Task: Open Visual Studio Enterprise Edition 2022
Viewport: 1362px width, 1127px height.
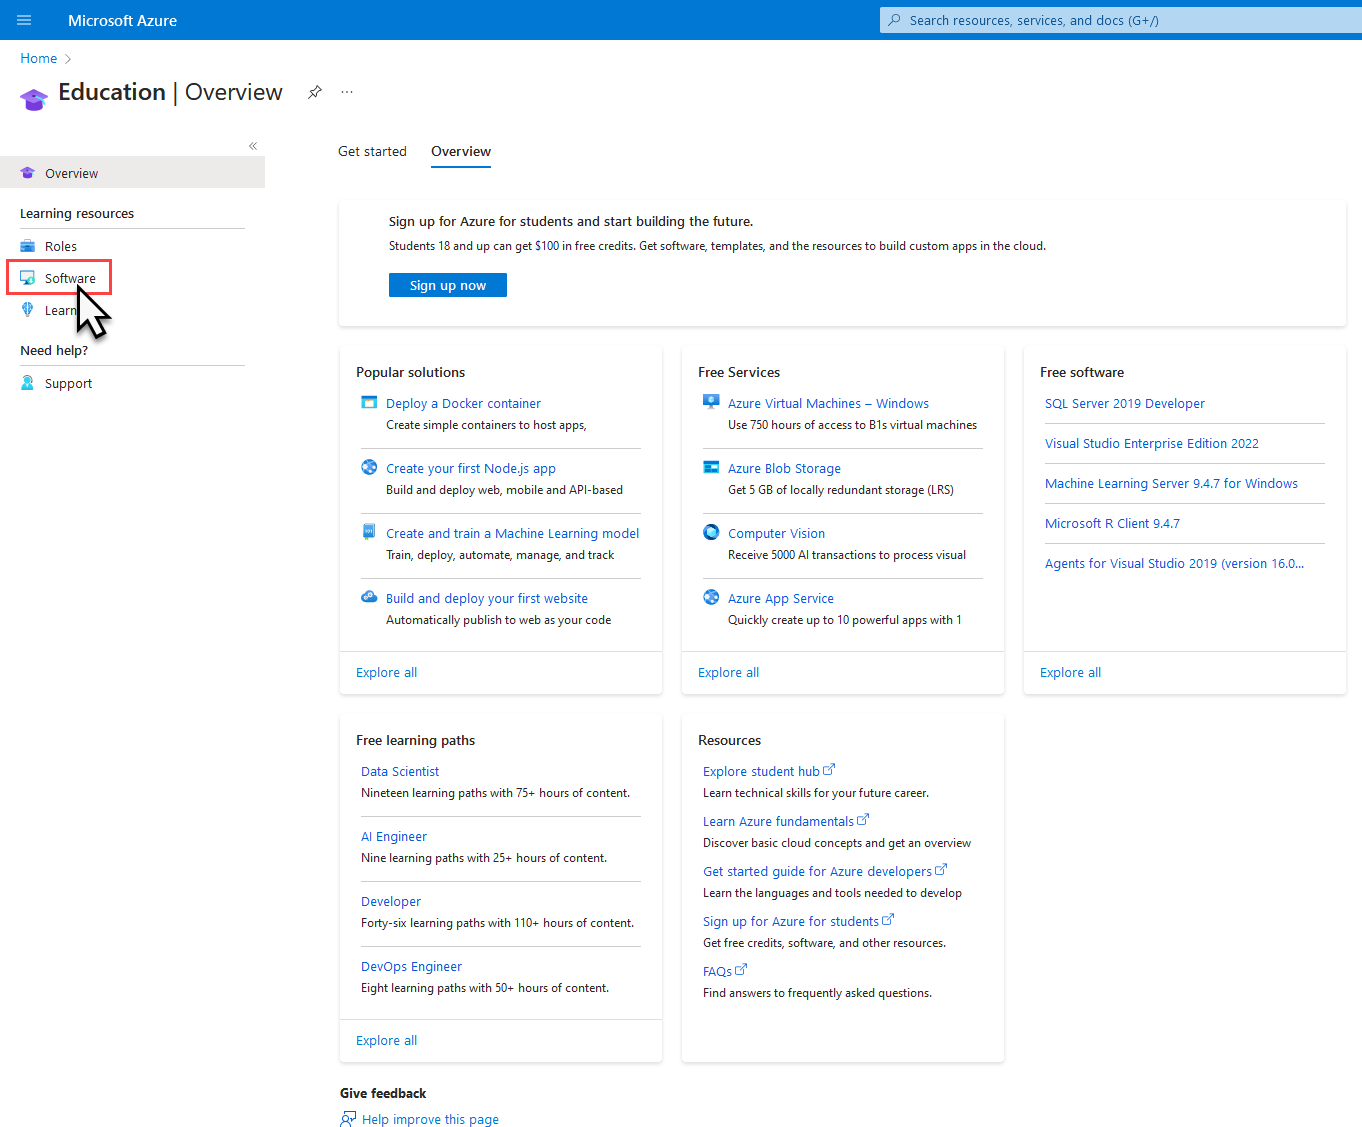Action: pos(1152,444)
